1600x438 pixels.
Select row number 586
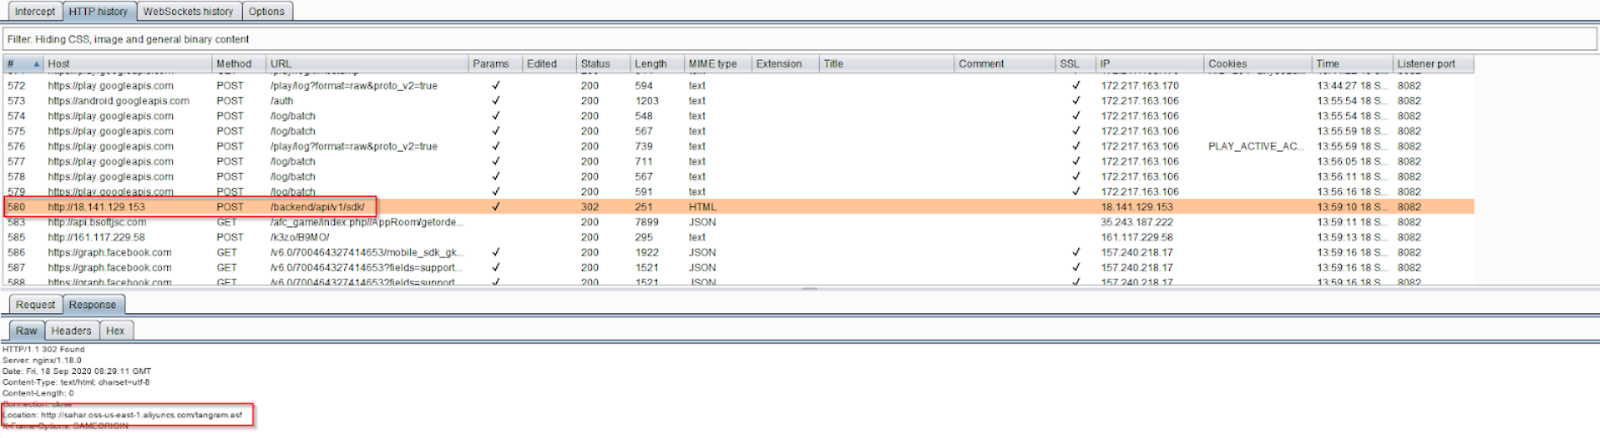pyautogui.click(x=16, y=253)
